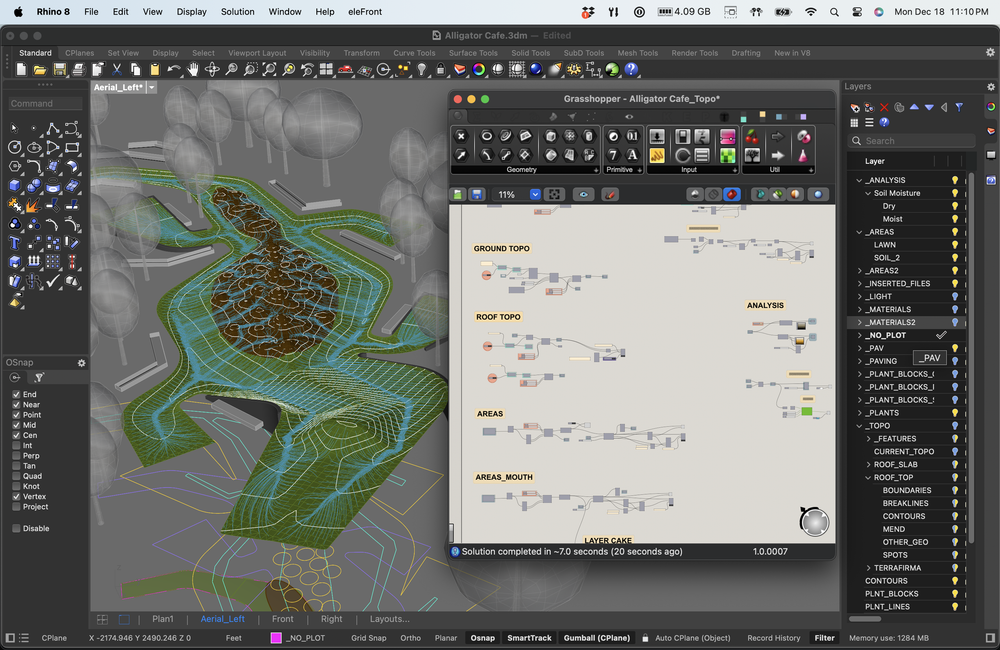Open the Aerial_Left viewport title dropdown
Screen dimensions: 1000x650
151,87
